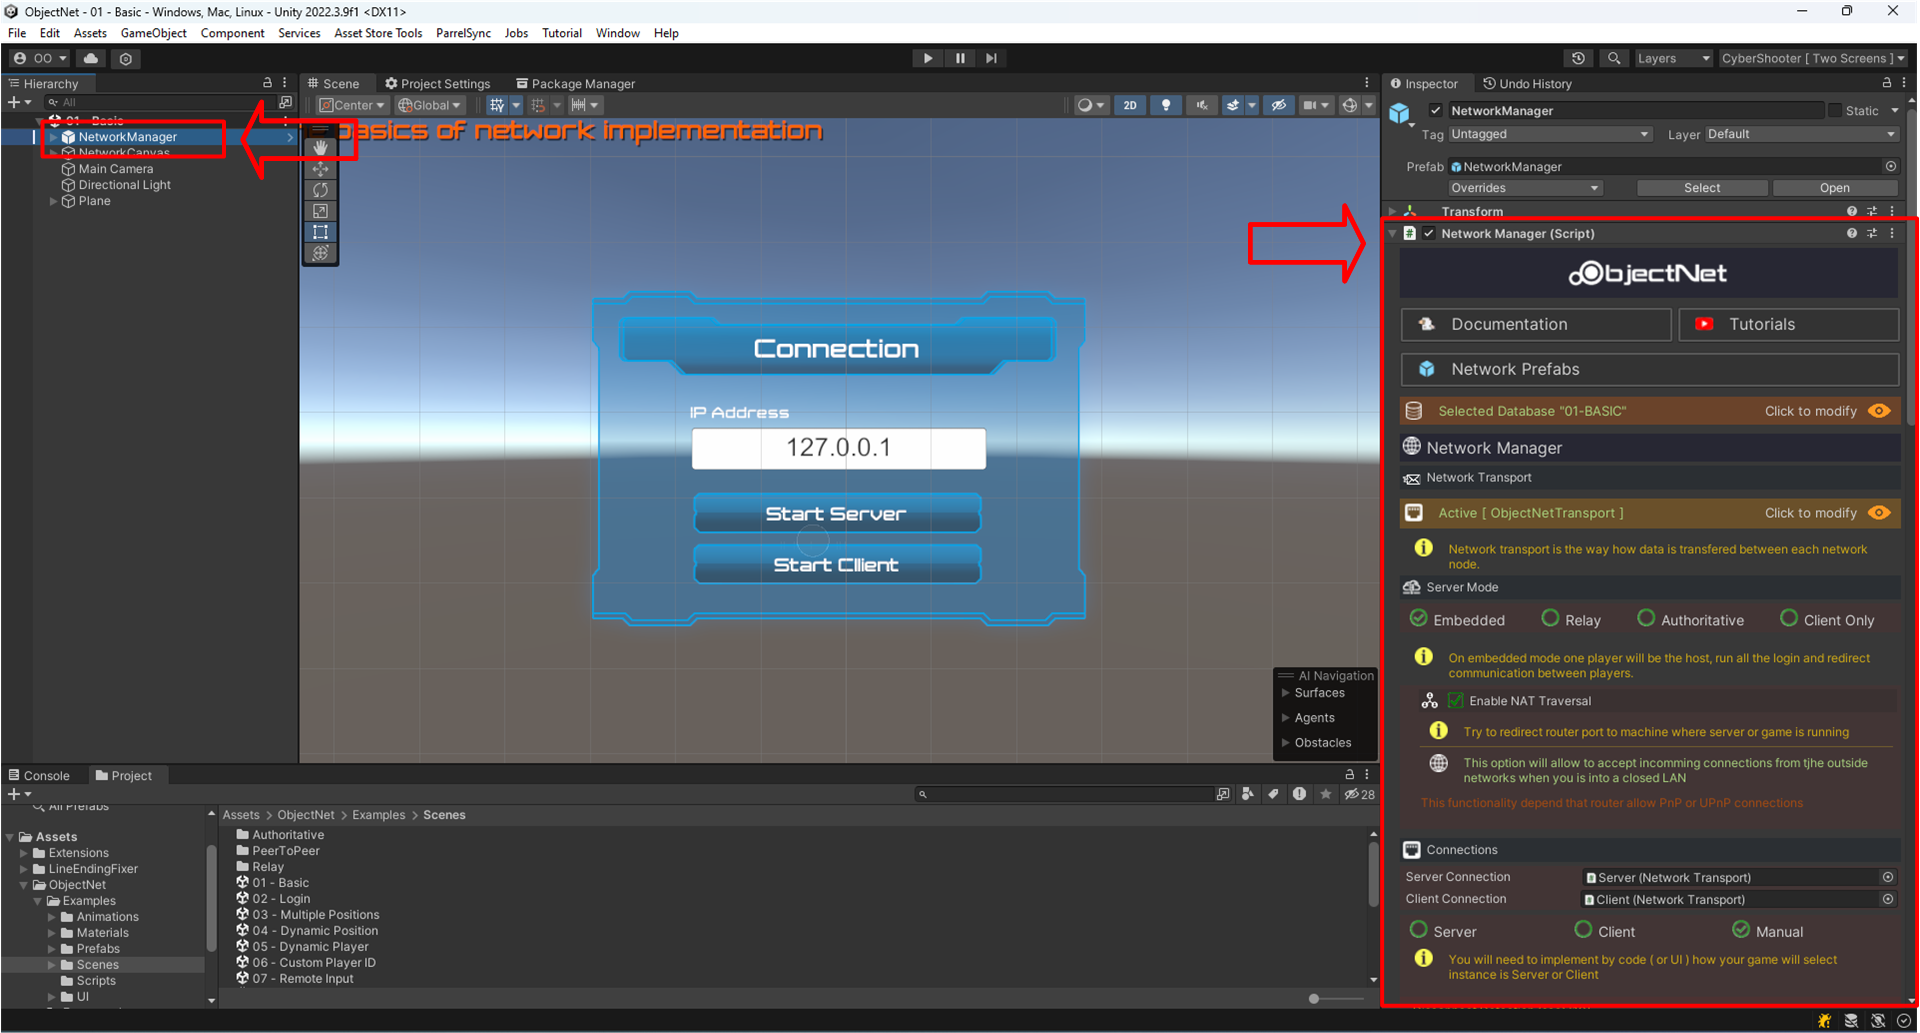Open the Asset Store Tools menu

[x=378, y=33]
